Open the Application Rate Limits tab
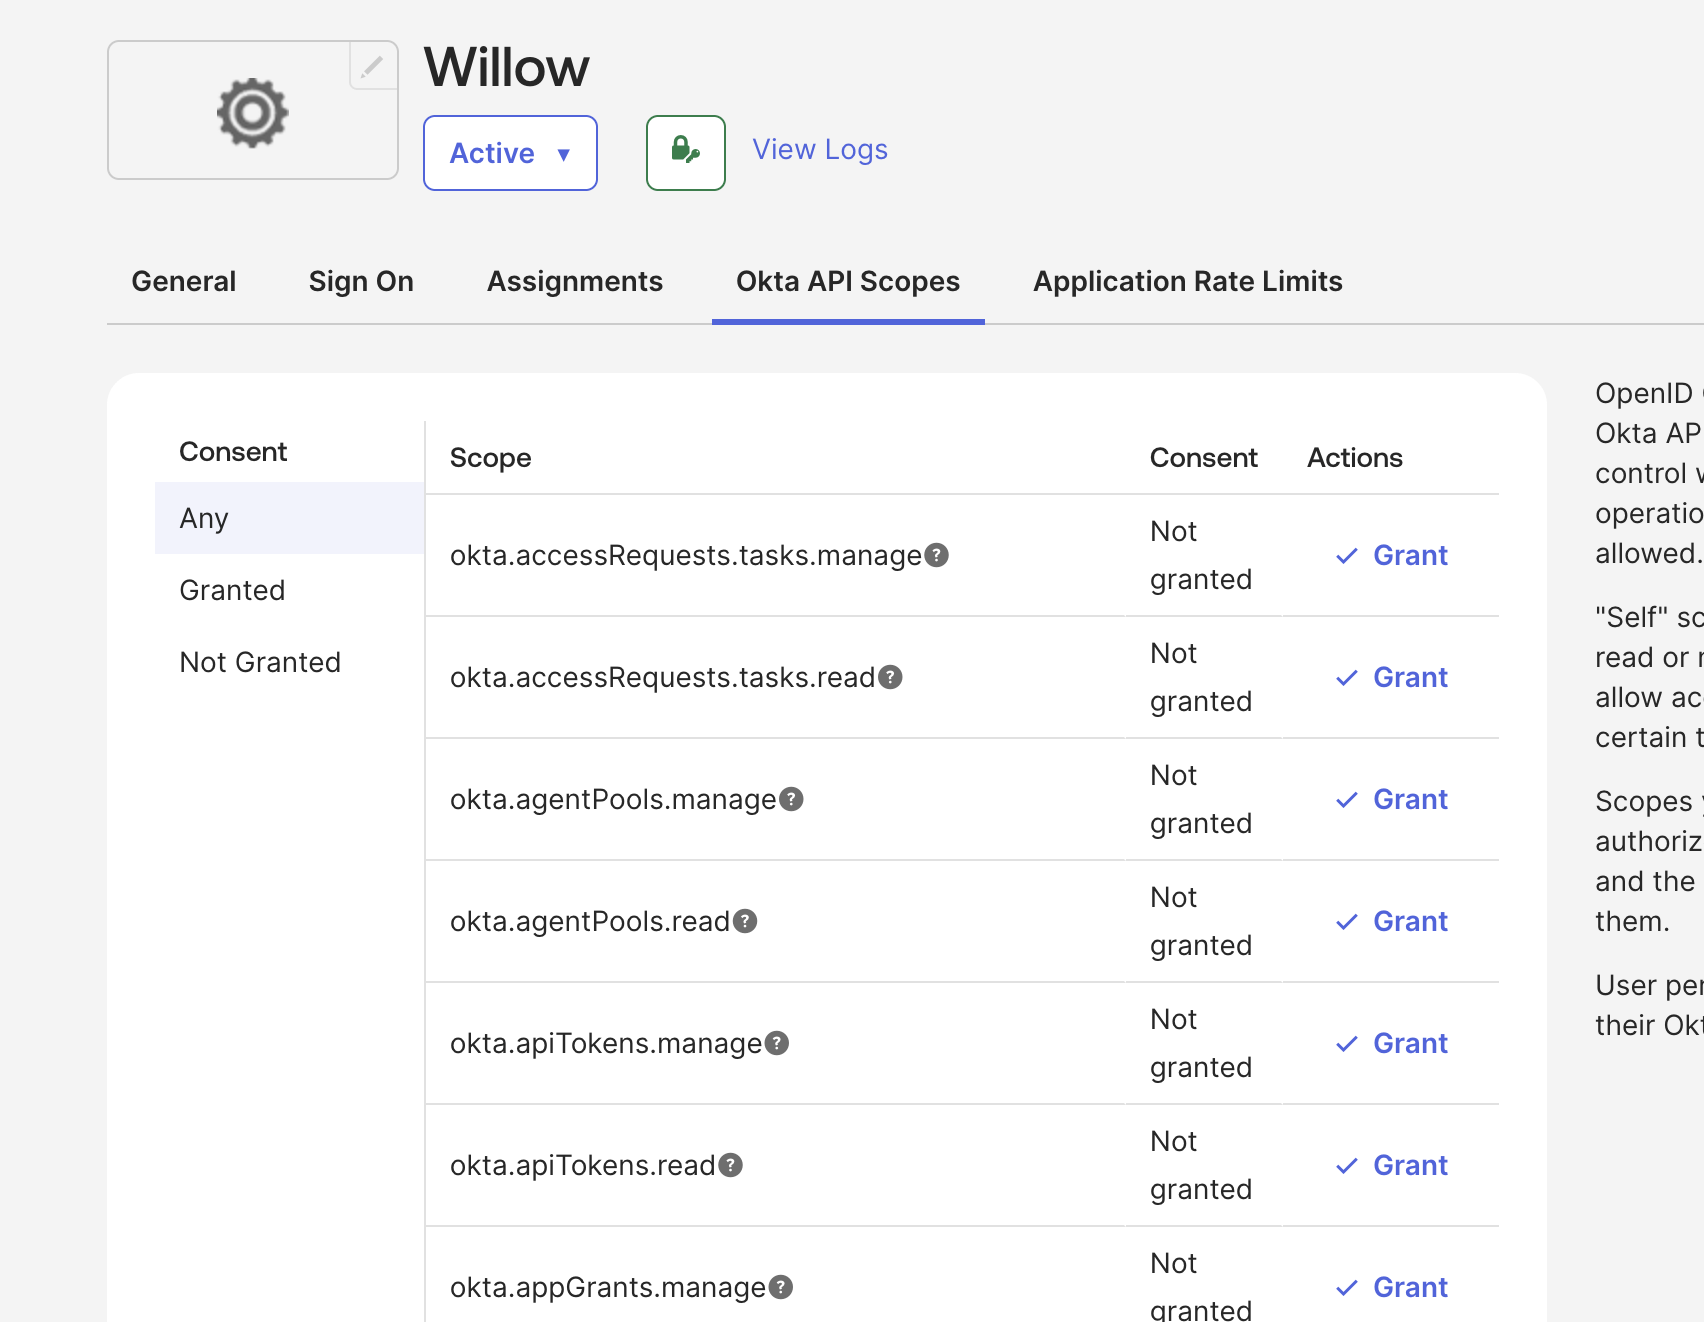The height and width of the screenshot is (1322, 1704). [1188, 282]
